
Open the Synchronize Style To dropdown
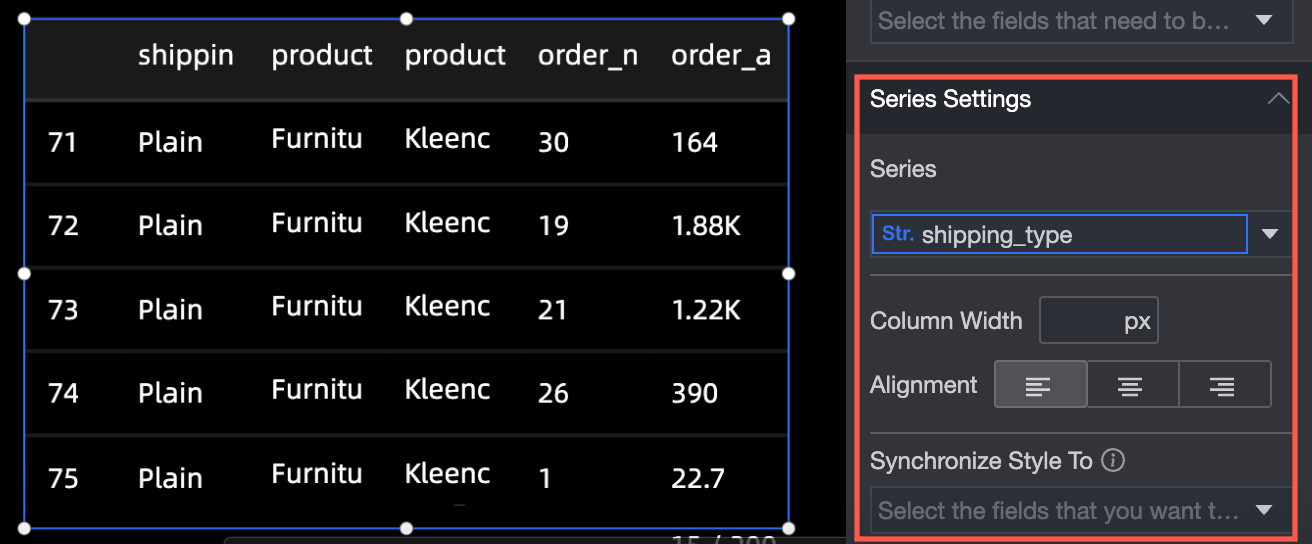(x=1264, y=511)
